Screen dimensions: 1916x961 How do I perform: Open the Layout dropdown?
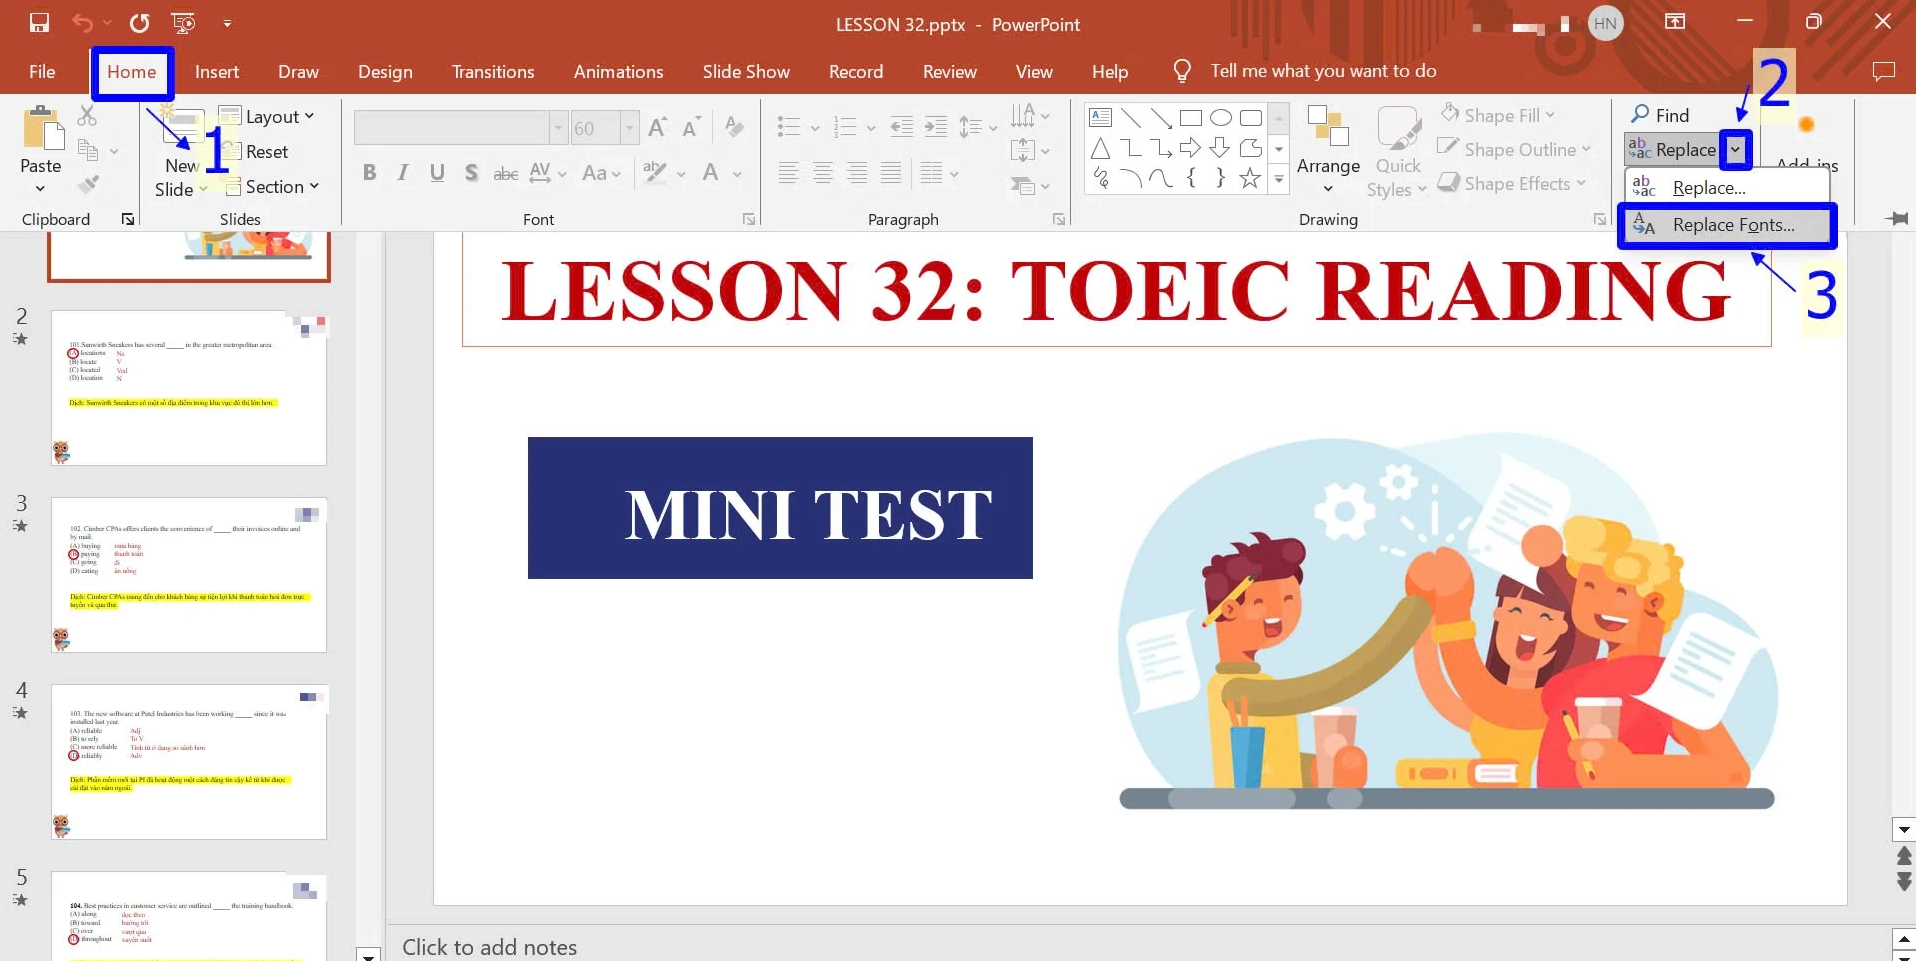point(267,117)
